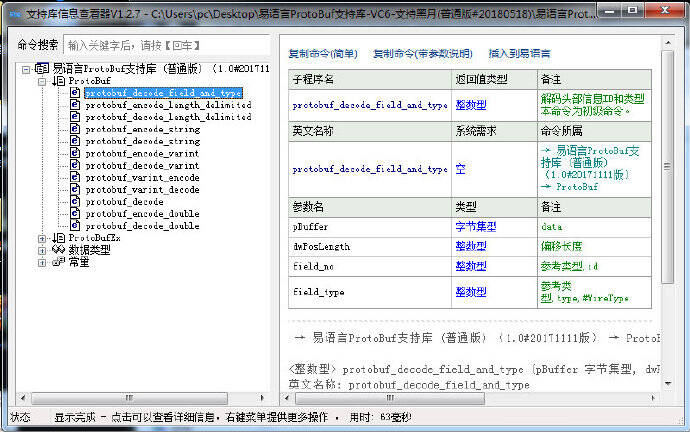Expand the ProtoBufEx tree branch

[x=42, y=239]
